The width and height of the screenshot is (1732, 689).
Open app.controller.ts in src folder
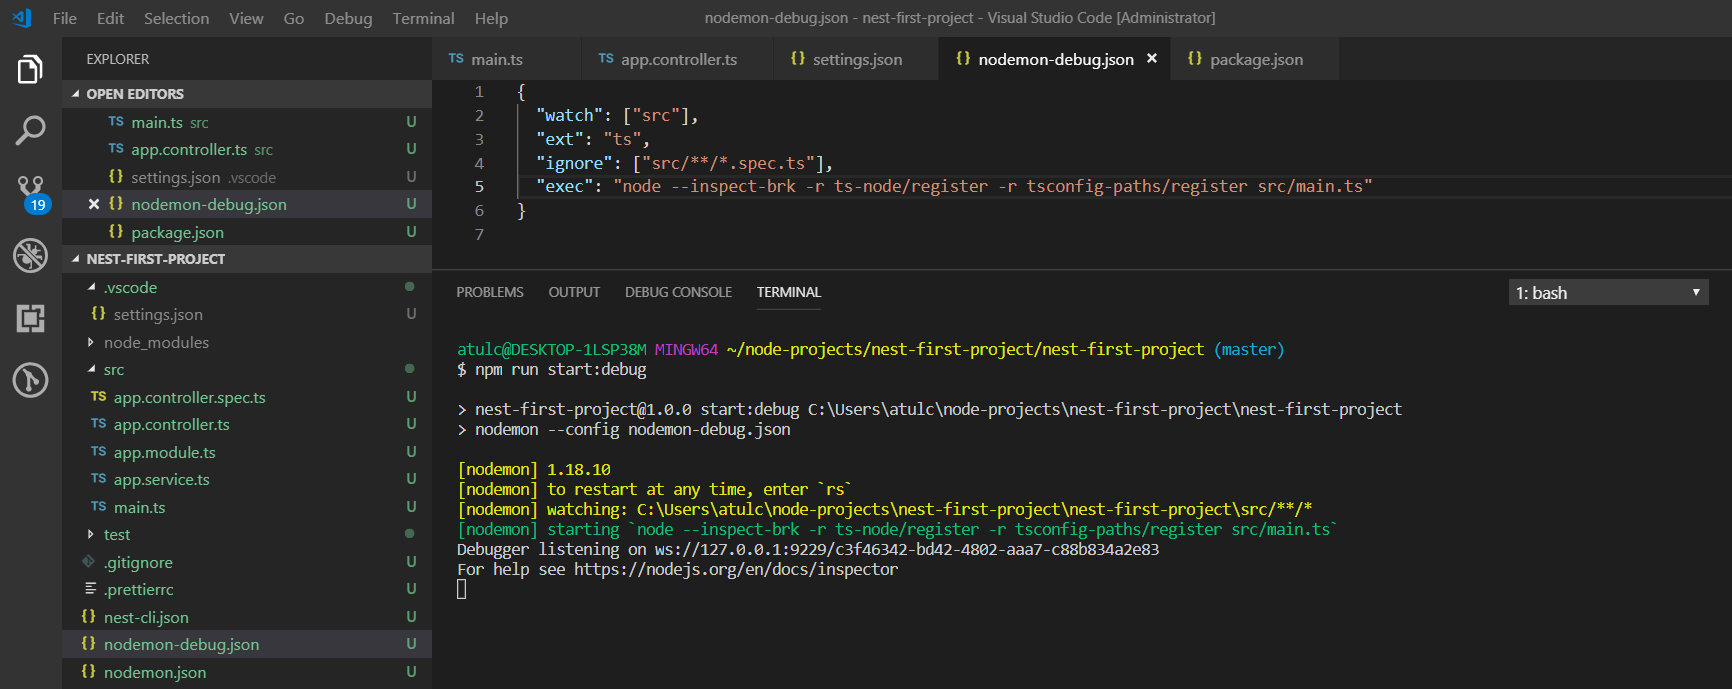coord(247,424)
